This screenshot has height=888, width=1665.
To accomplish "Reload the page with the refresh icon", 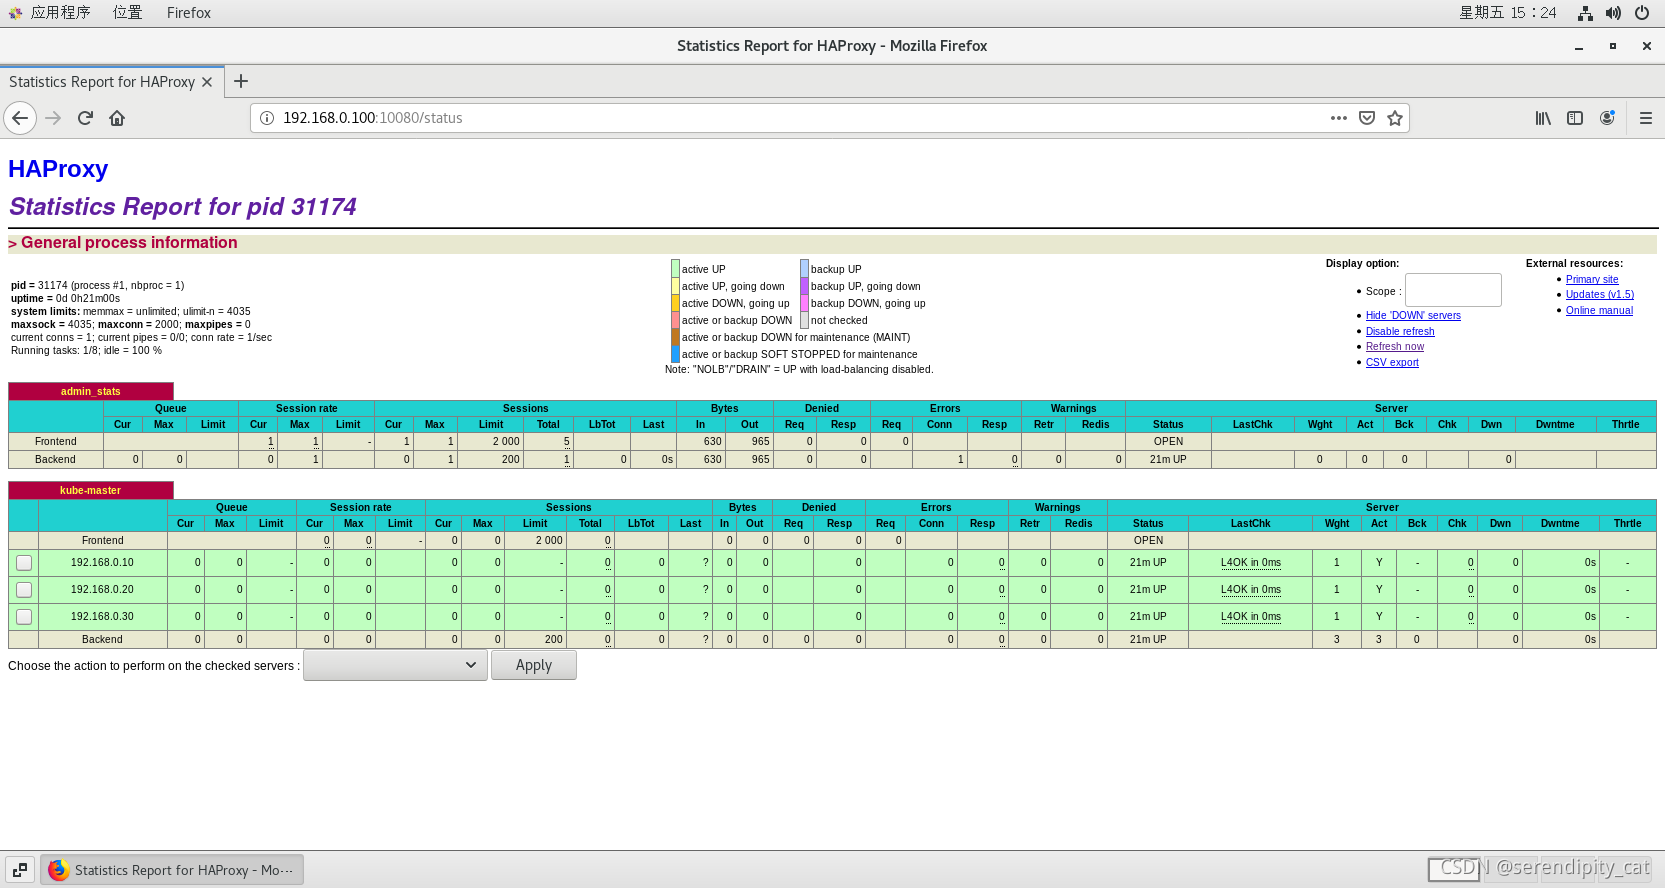I will pyautogui.click(x=85, y=118).
